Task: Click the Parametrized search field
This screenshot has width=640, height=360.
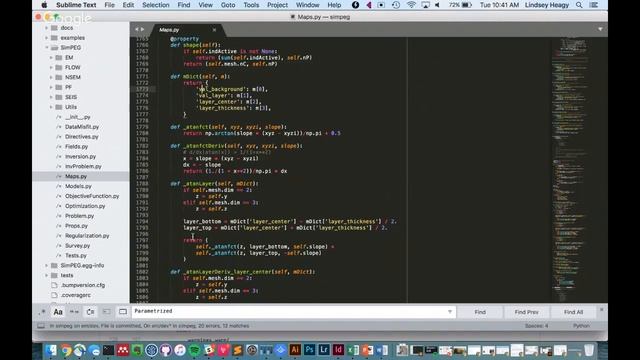Action: pyautogui.click(x=293, y=312)
